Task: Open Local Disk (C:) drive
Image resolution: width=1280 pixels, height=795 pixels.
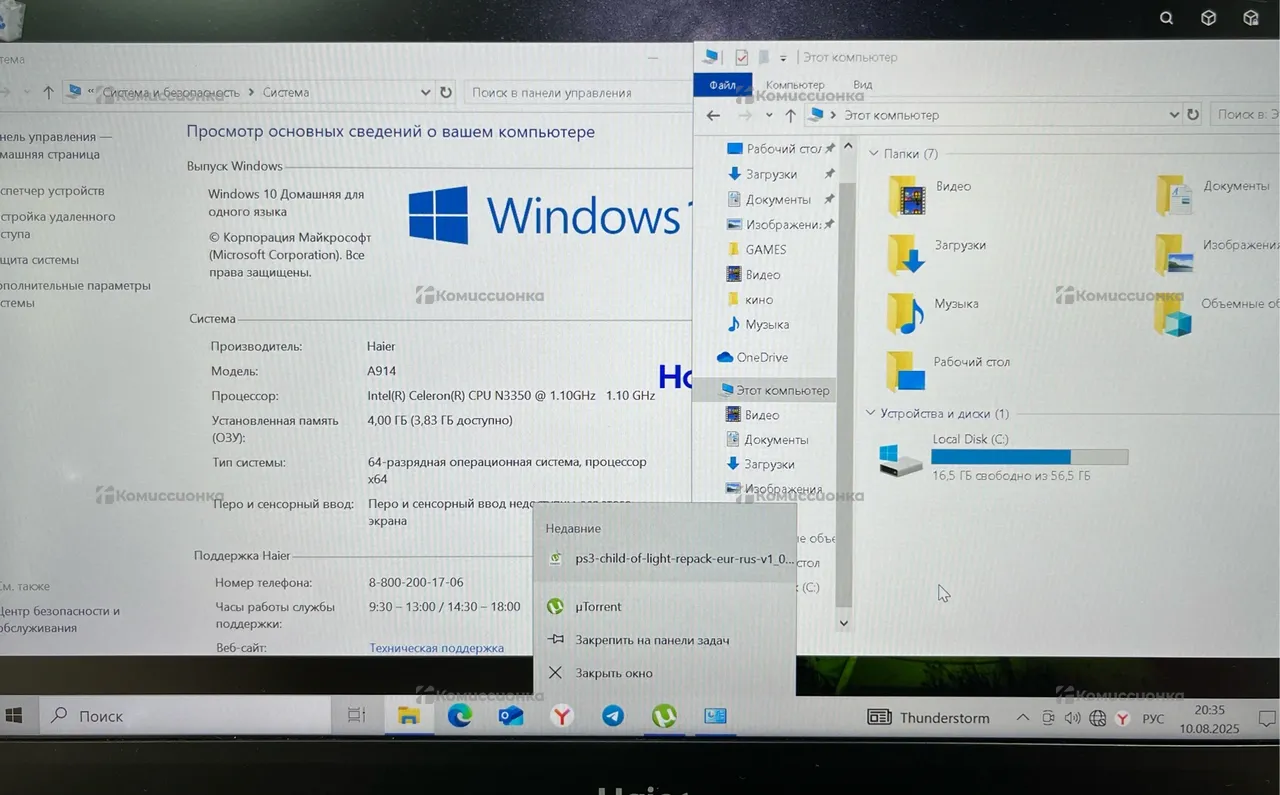Action: 1003,457
